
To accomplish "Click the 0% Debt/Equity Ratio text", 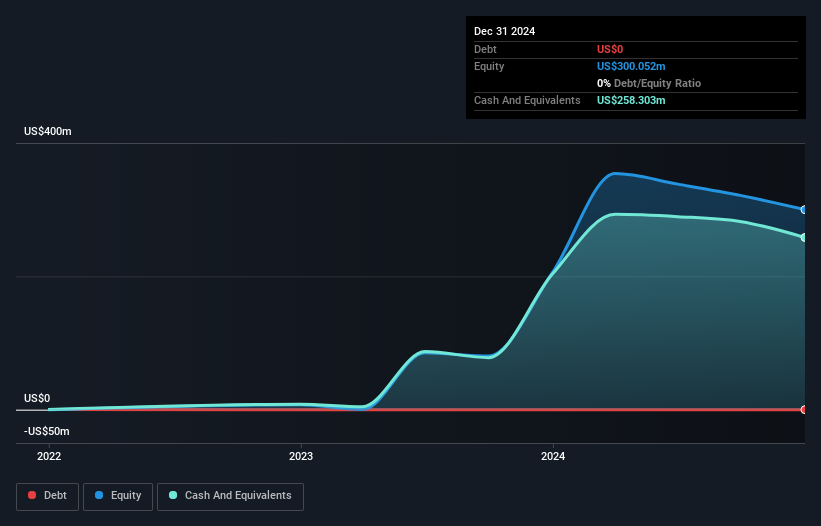I will point(649,83).
